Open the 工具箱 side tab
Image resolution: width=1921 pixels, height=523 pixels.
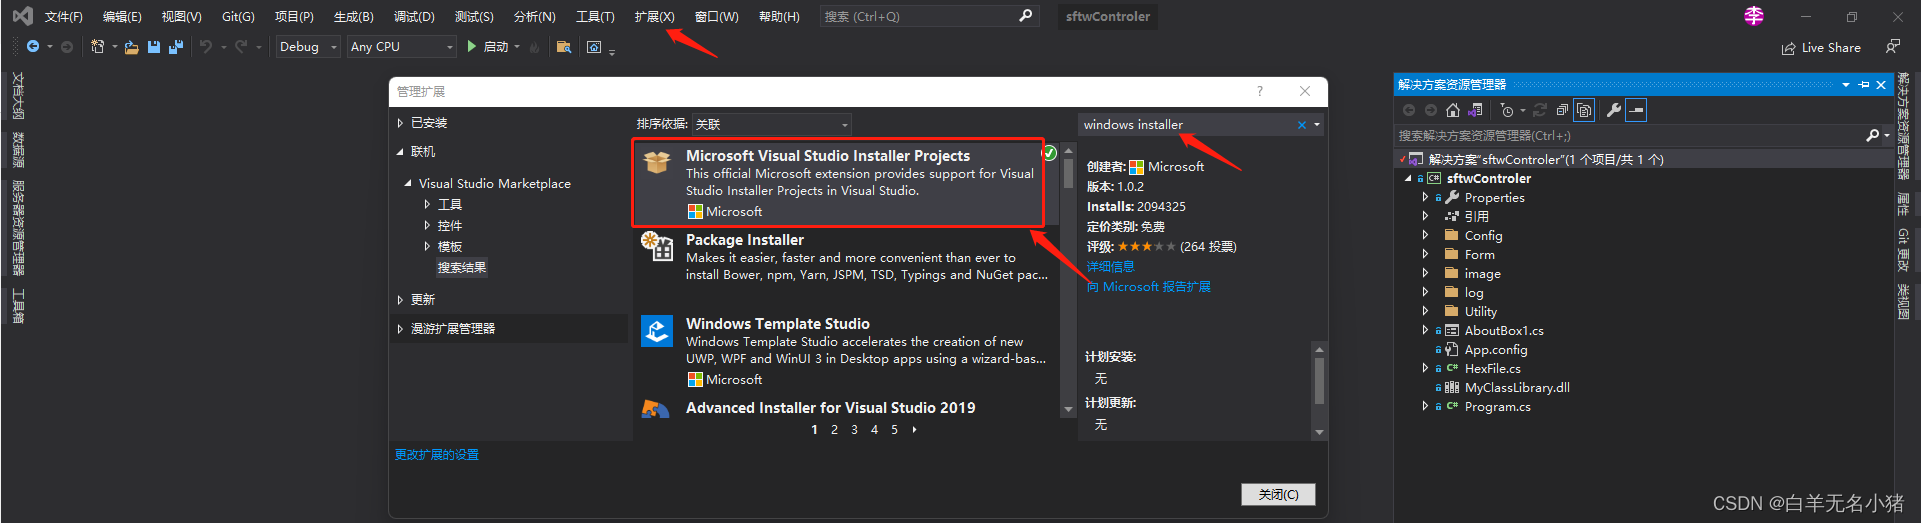[18, 306]
